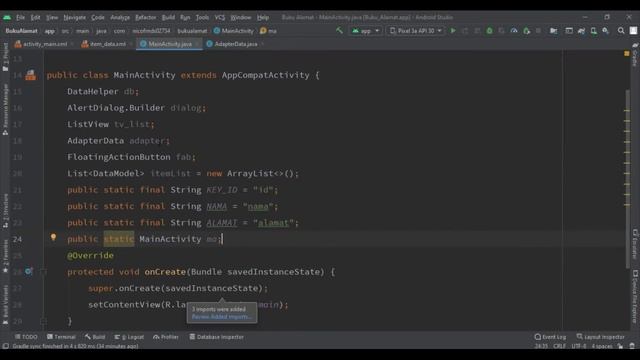Open the Favorites sidebar panel
640x360 pixels.
click(5, 256)
